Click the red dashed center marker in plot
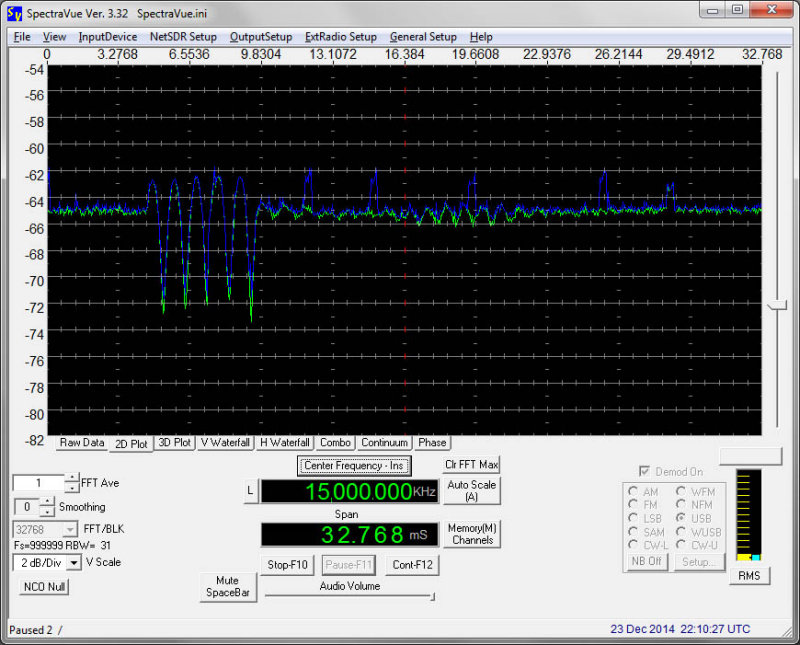Screen dimensions: 800x645 (405, 250)
